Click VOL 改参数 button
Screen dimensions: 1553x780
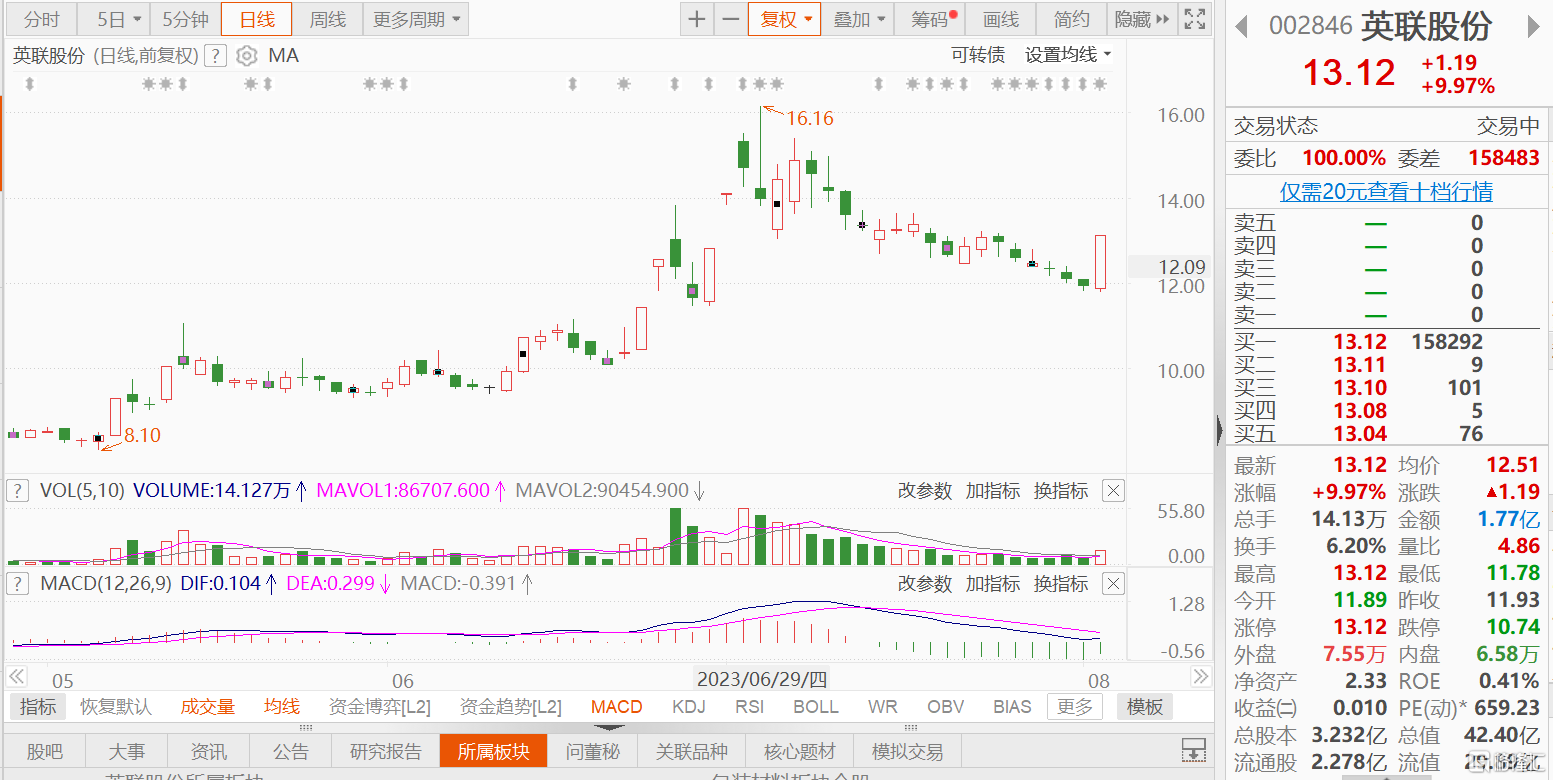point(925,490)
